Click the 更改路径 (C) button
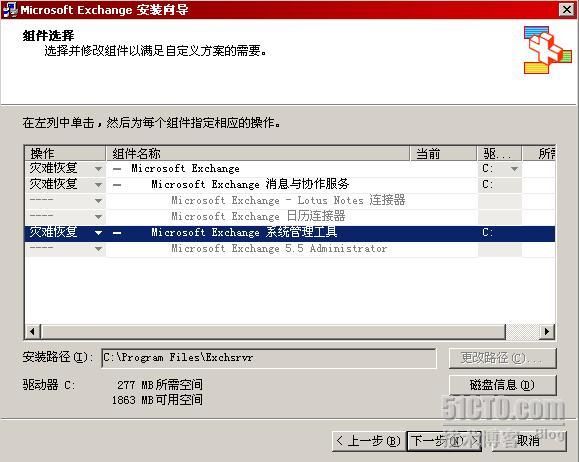The height and width of the screenshot is (462, 579). (x=502, y=358)
